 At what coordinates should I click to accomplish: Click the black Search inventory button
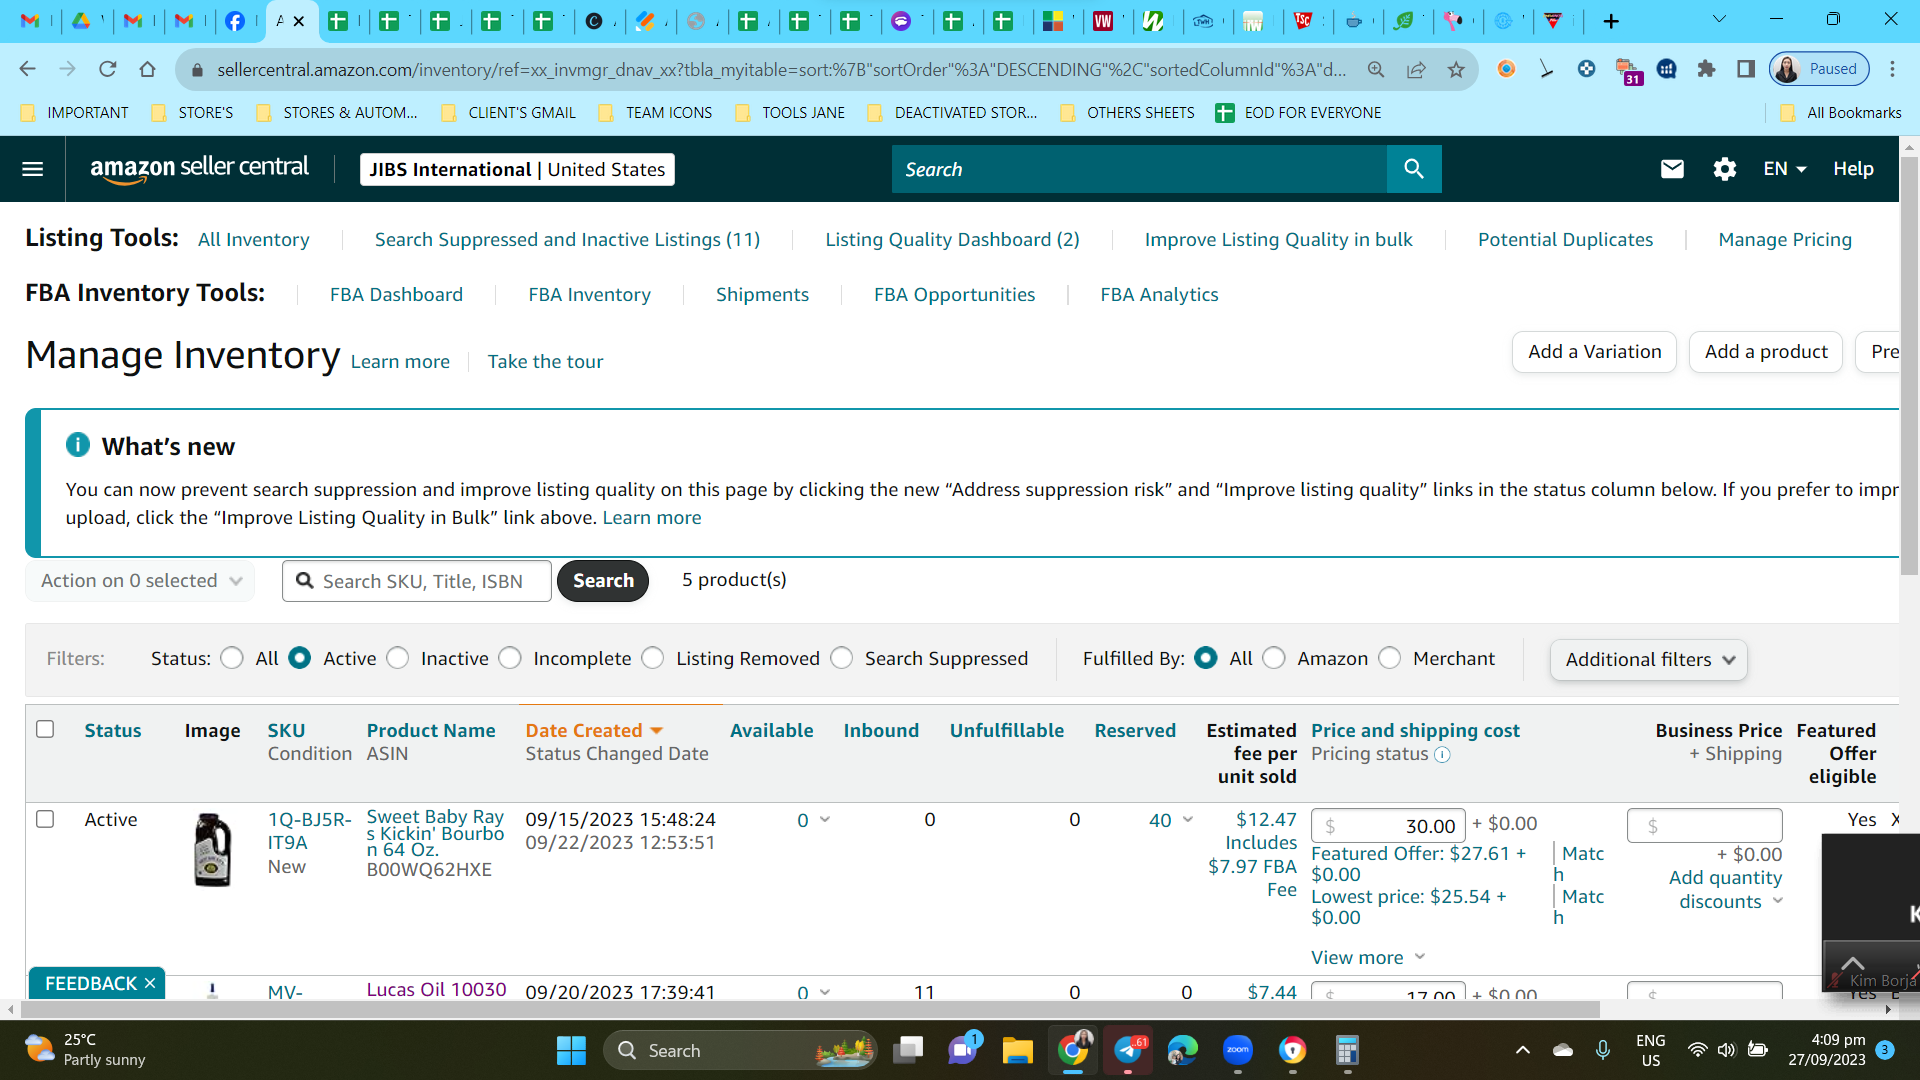click(603, 581)
